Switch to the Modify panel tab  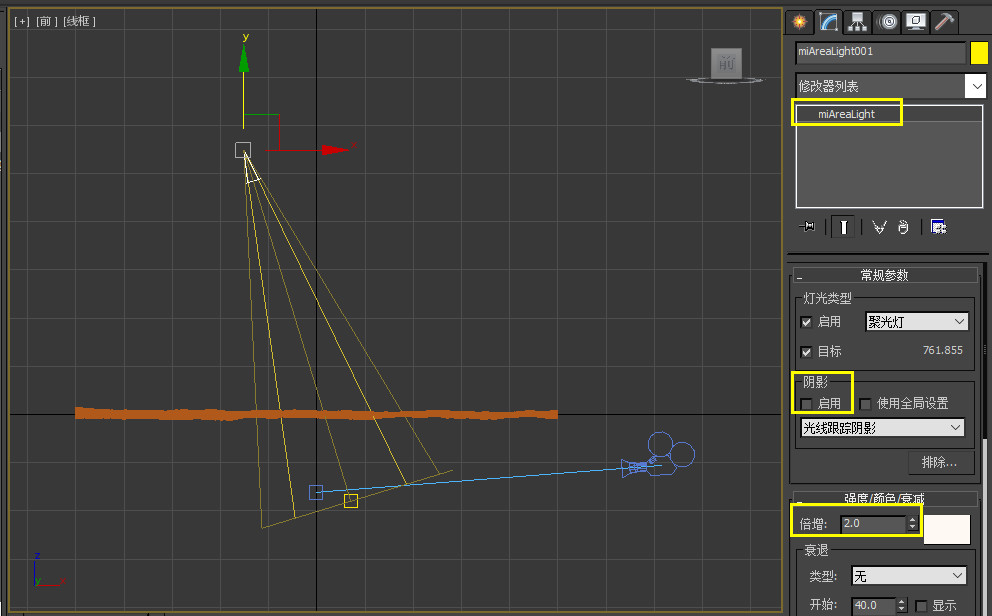coord(829,22)
